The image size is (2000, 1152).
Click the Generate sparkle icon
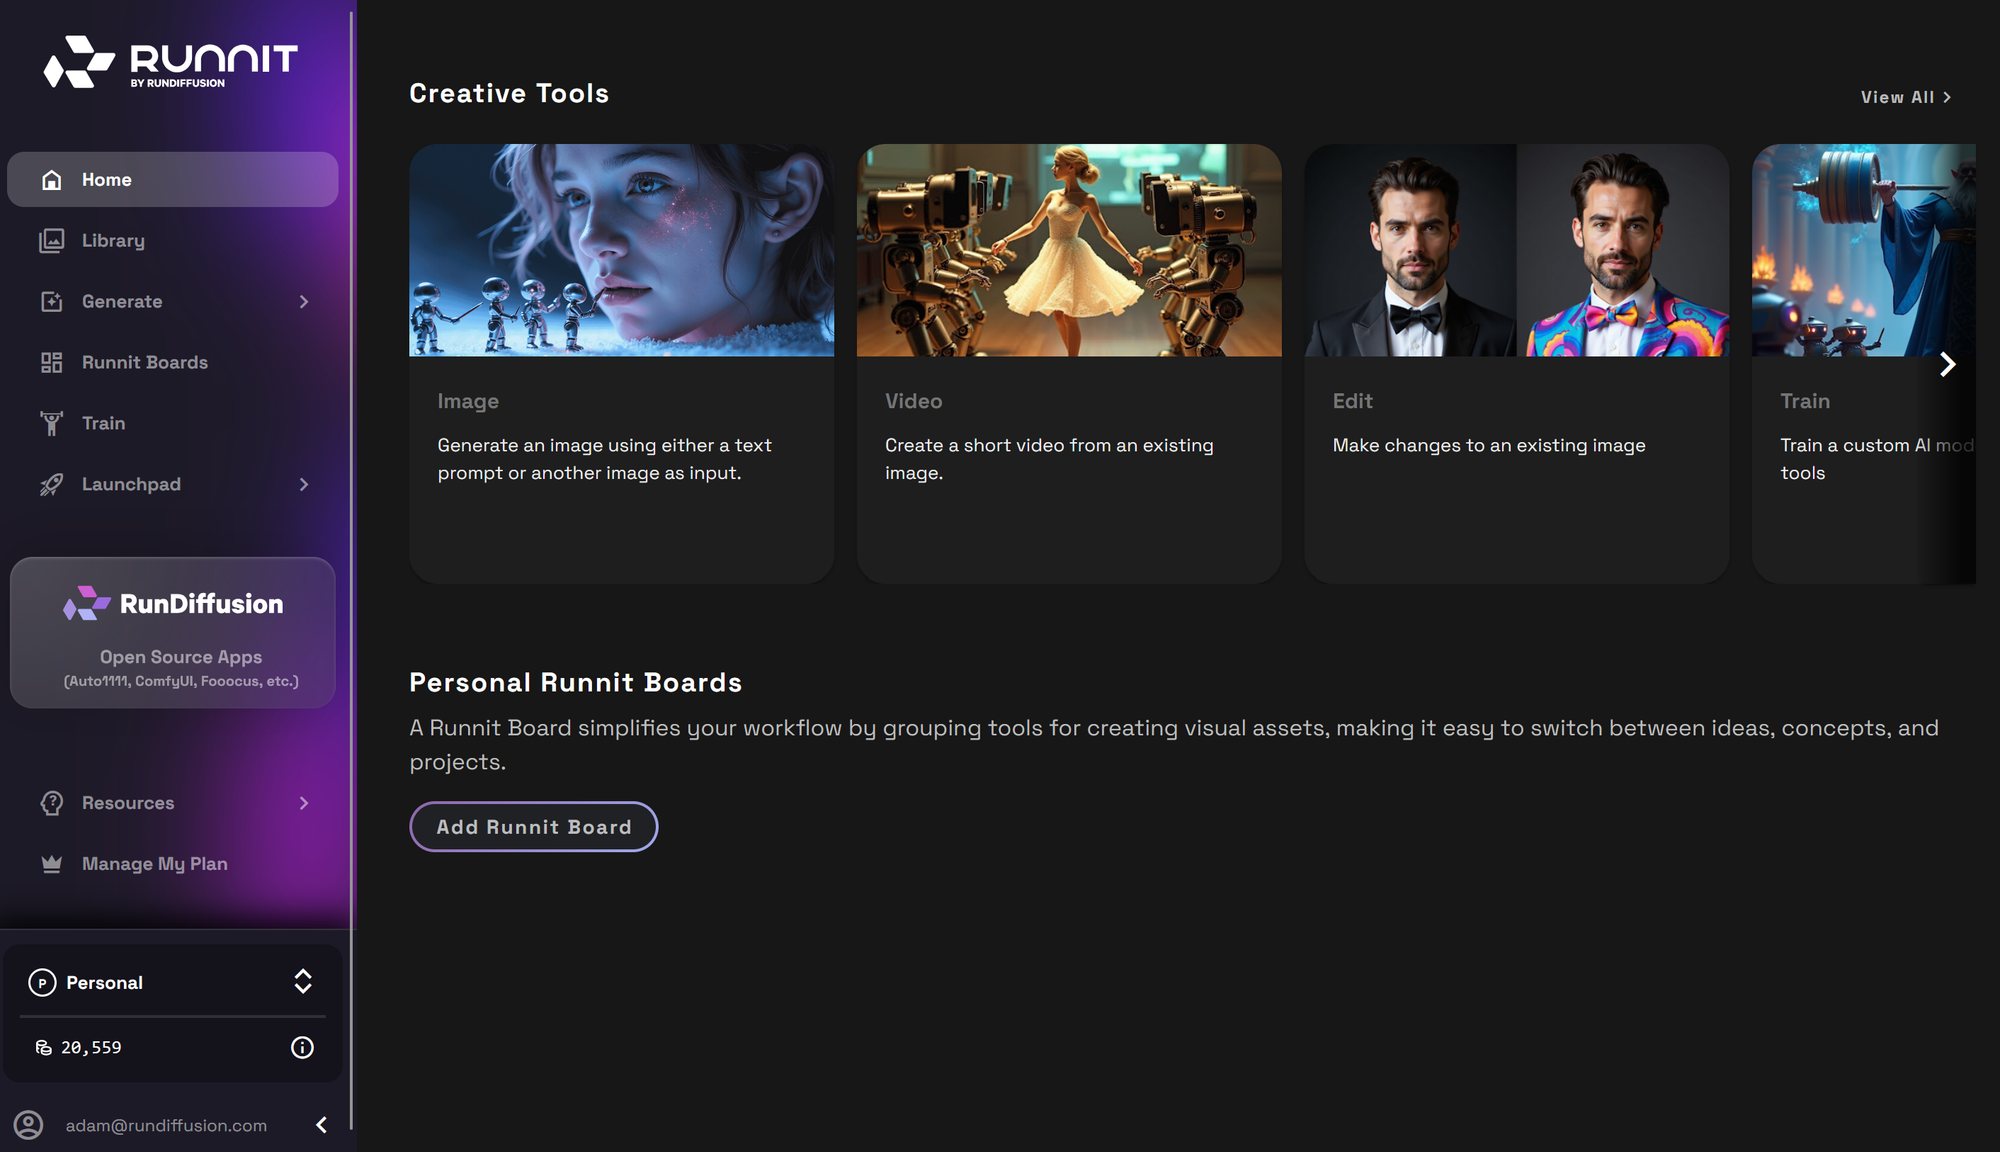tap(52, 302)
